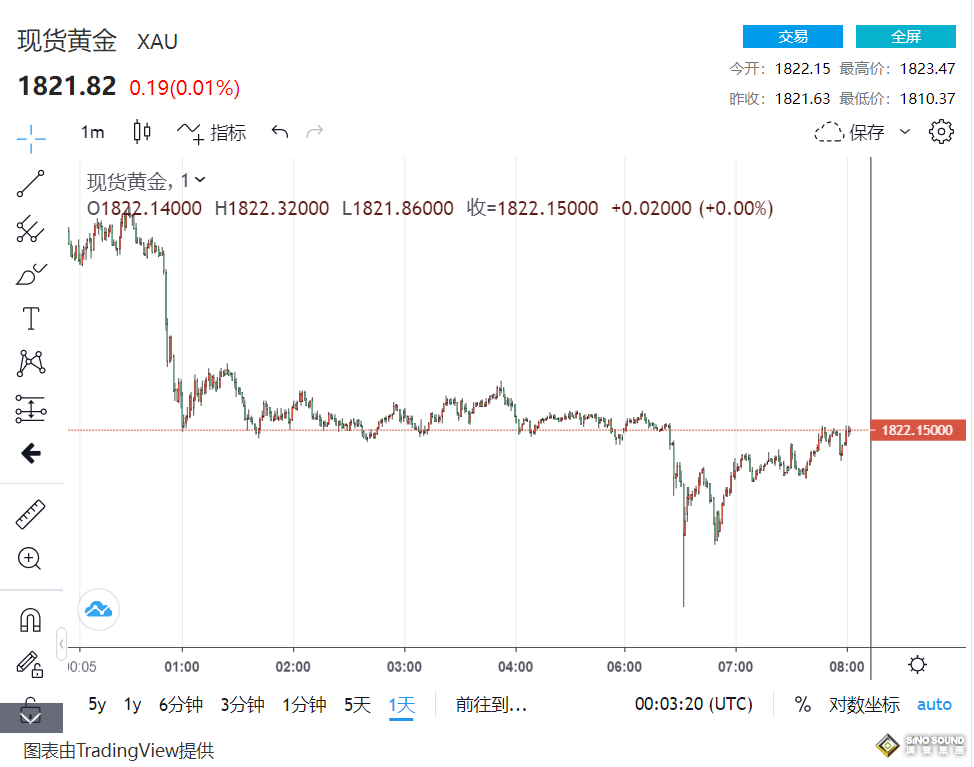Select the brush drawing tool
This screenshot has width=974, height=767.
click(31, 274)
